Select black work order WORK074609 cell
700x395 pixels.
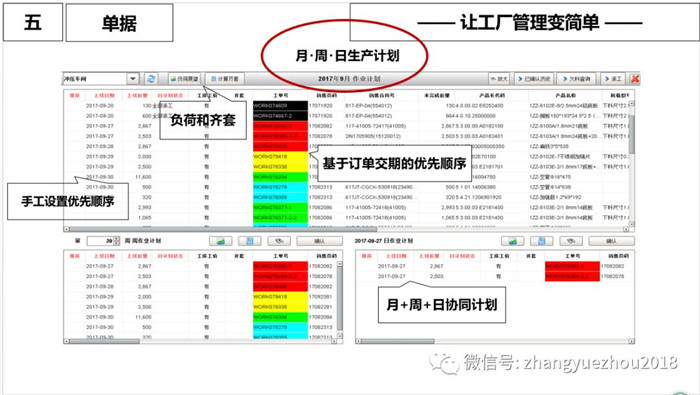click(280, 106)
